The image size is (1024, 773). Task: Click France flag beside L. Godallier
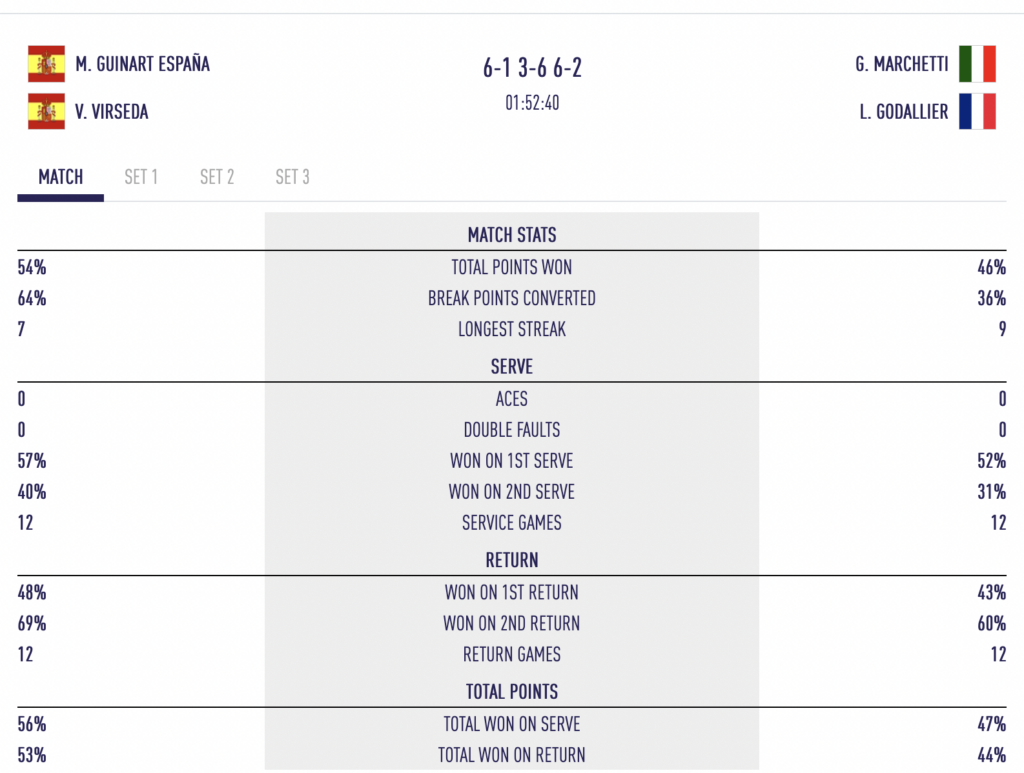click(x=977, y=111)
